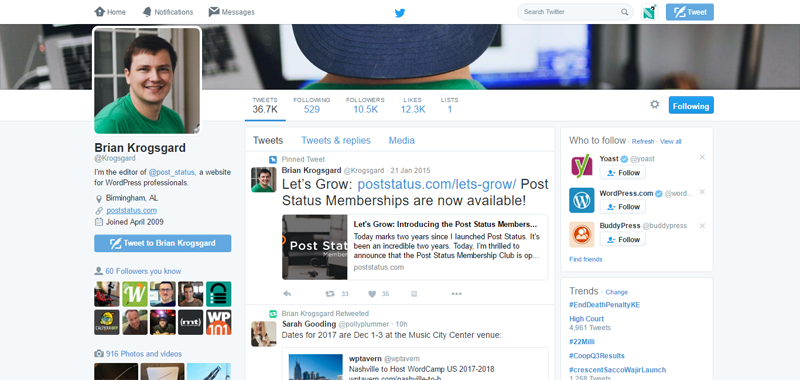The image size is (800, 380).
Task: View the Likes count 12.3K
Action: pos(413,105)
